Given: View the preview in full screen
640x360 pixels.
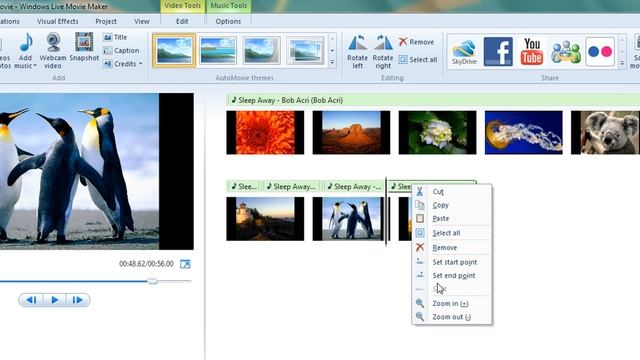Looking at the screenshot, I should [185, 264].
